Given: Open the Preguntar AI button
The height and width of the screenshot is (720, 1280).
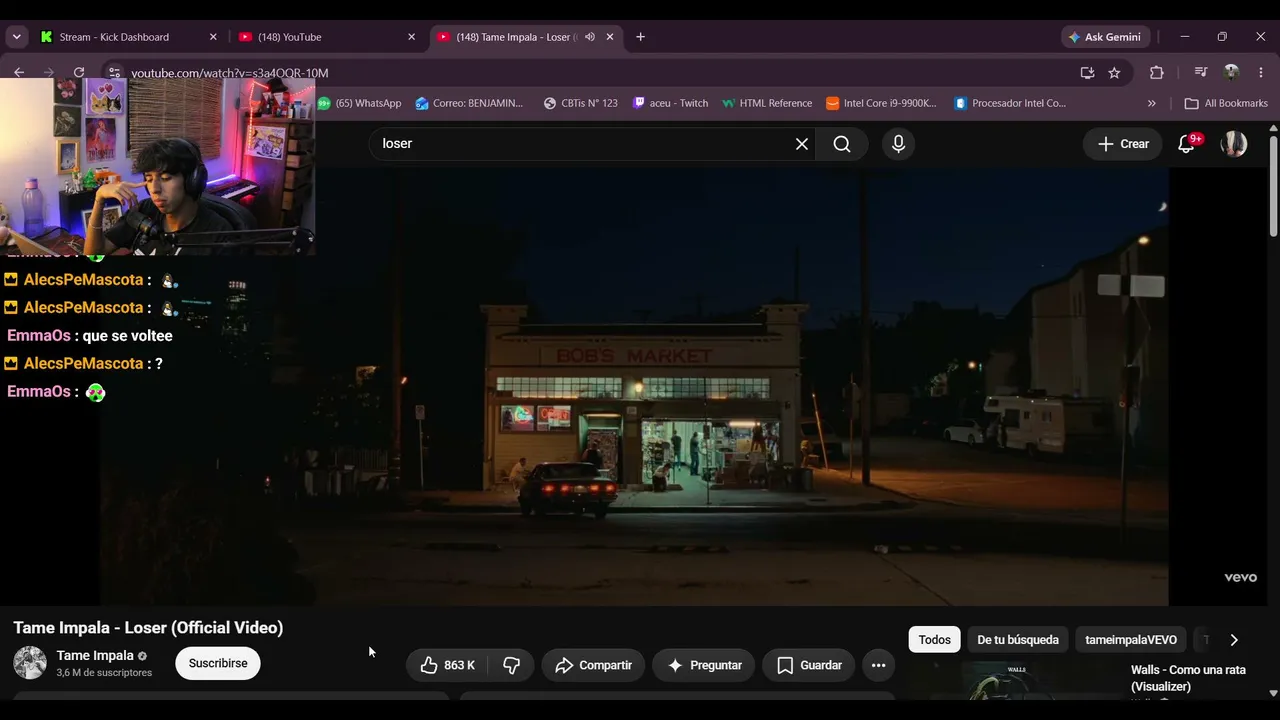Looking at the screenshot, I should click(704, 665).
